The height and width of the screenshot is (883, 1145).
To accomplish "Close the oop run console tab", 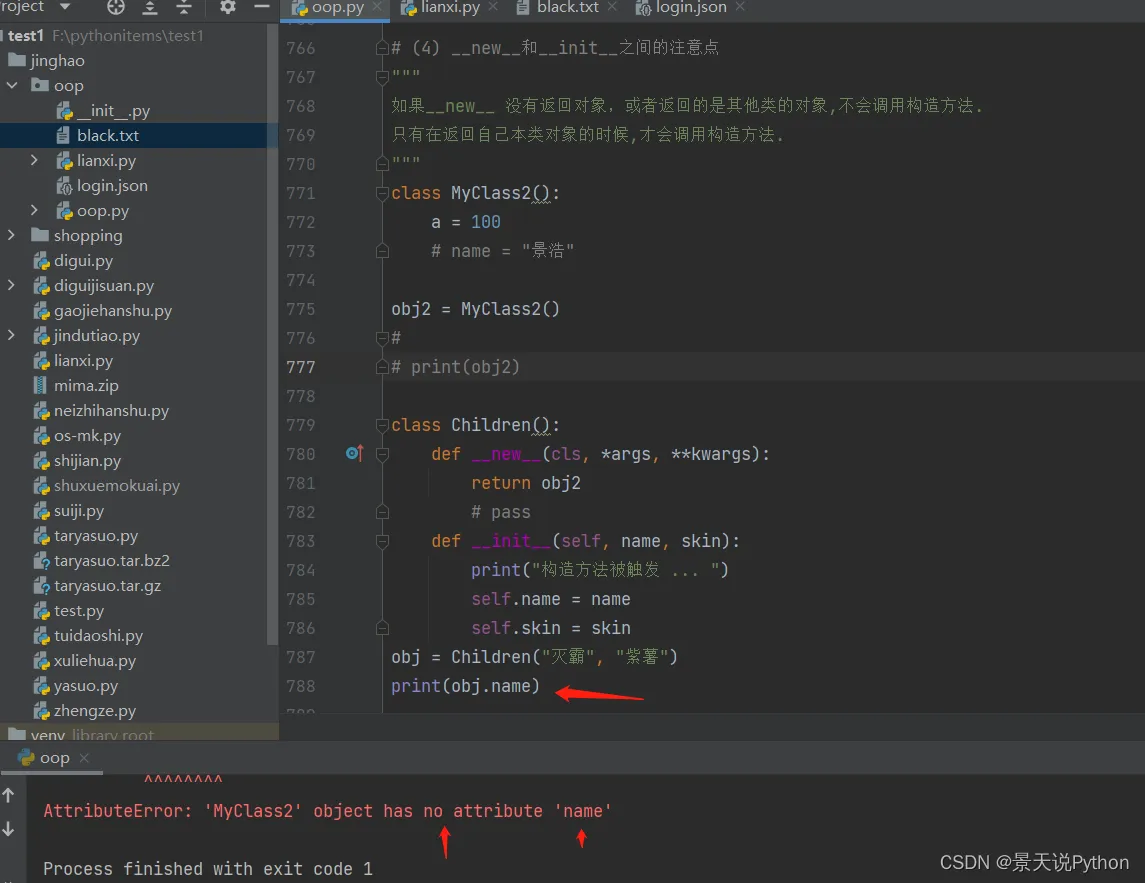I will (84, 759).
